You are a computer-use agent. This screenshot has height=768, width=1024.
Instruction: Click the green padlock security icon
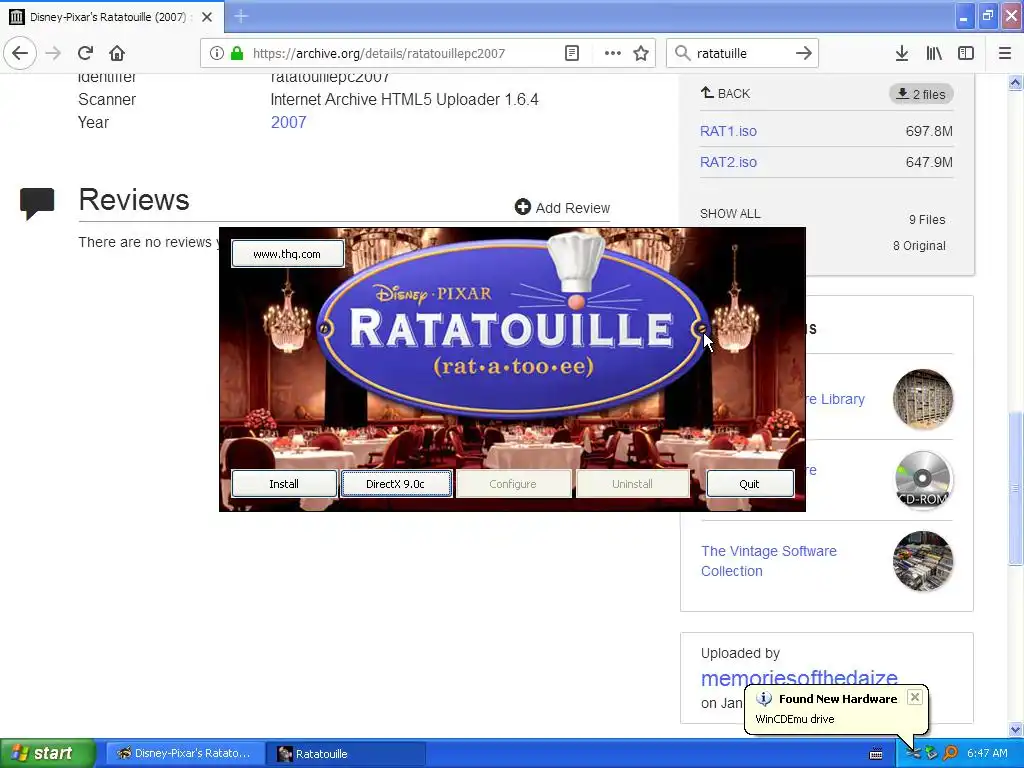tap(237, 53)
